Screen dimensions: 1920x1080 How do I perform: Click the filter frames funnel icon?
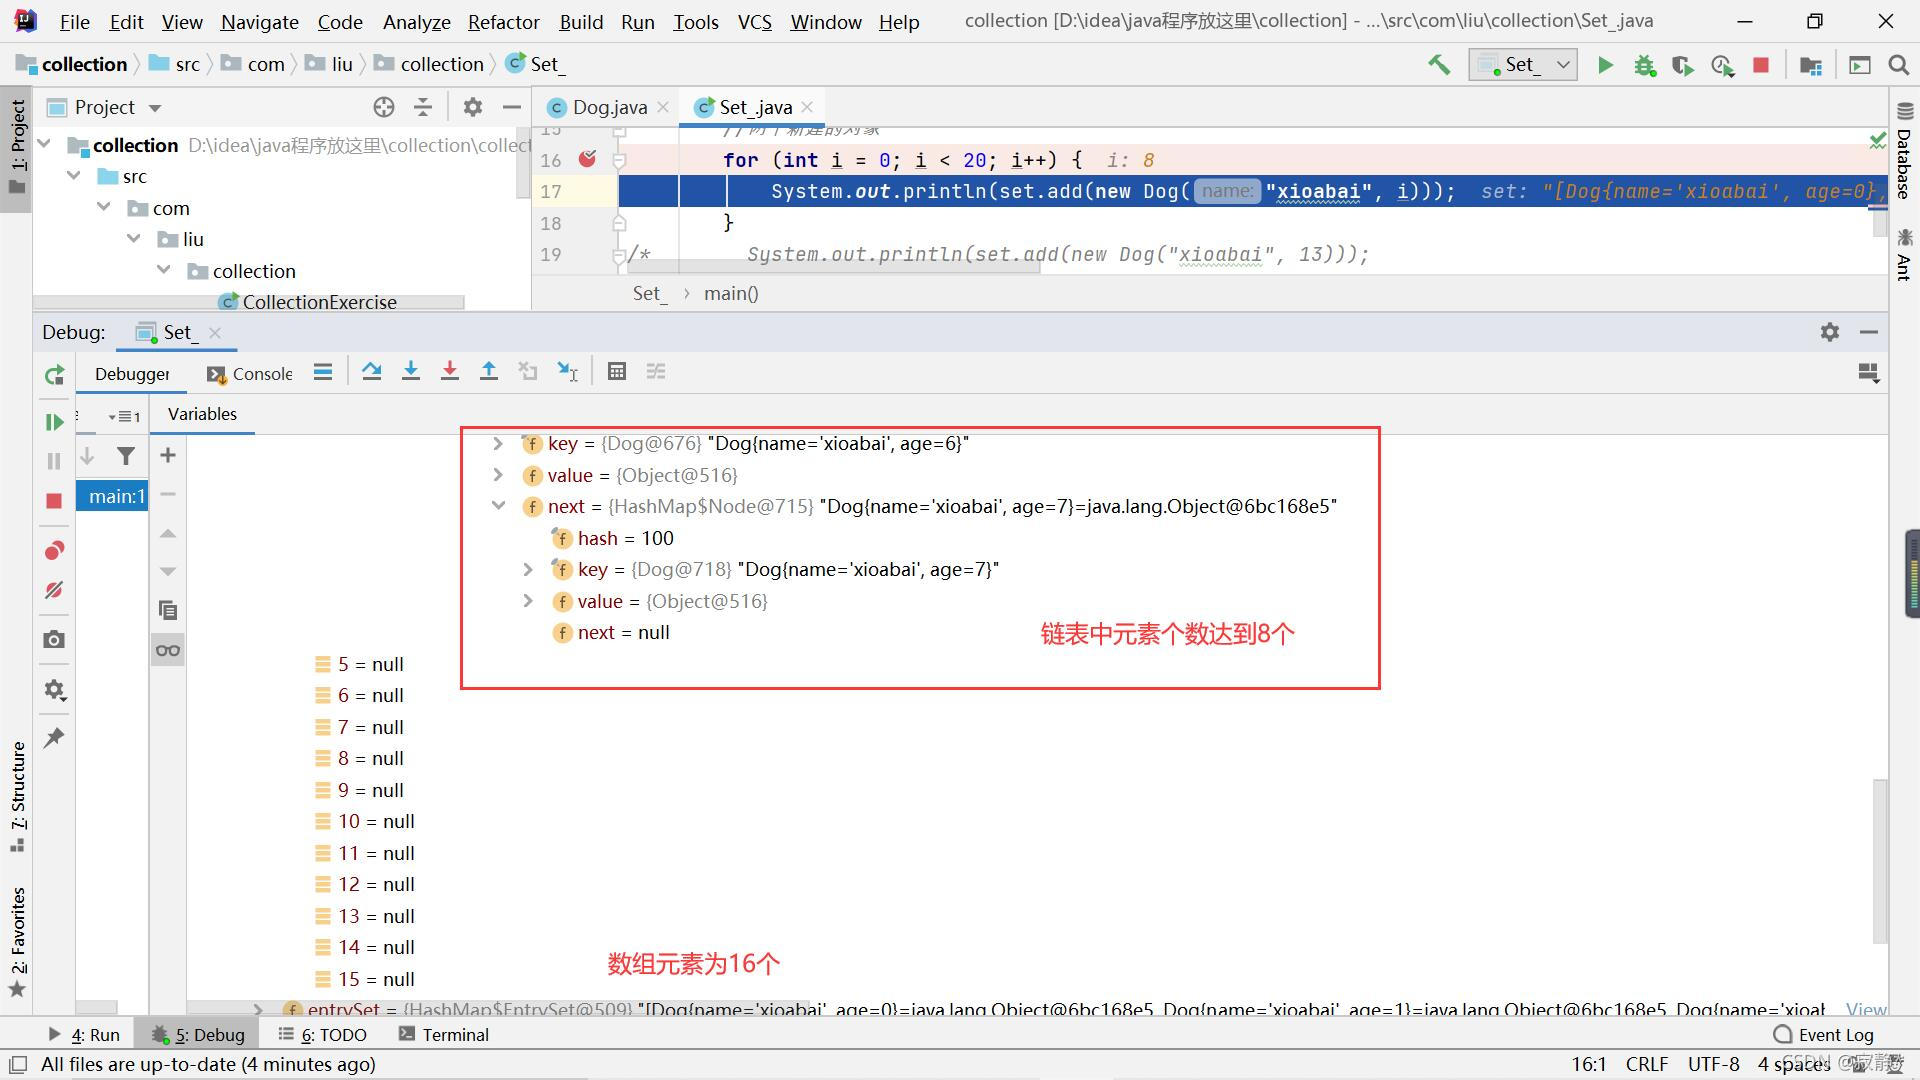click(126, 456)
